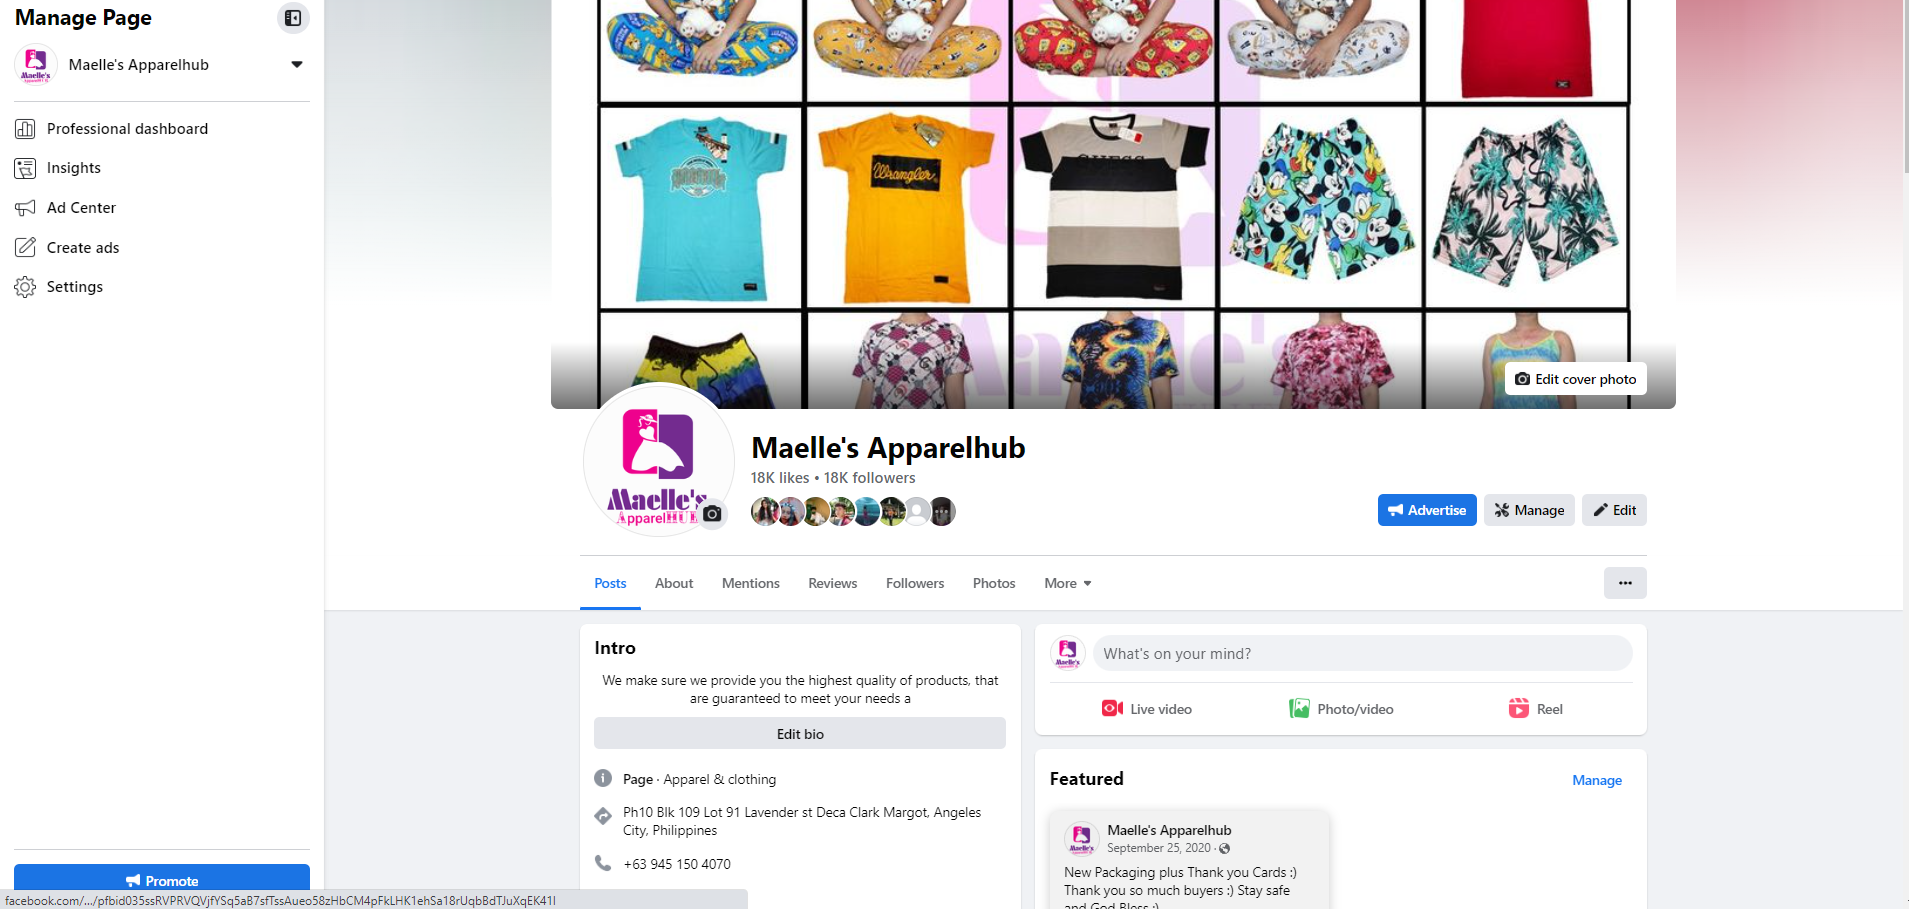1909x909 pixels.
Task: Collapse the Manage Page sidebar panel icon
Action: click(x=293, y=18)
